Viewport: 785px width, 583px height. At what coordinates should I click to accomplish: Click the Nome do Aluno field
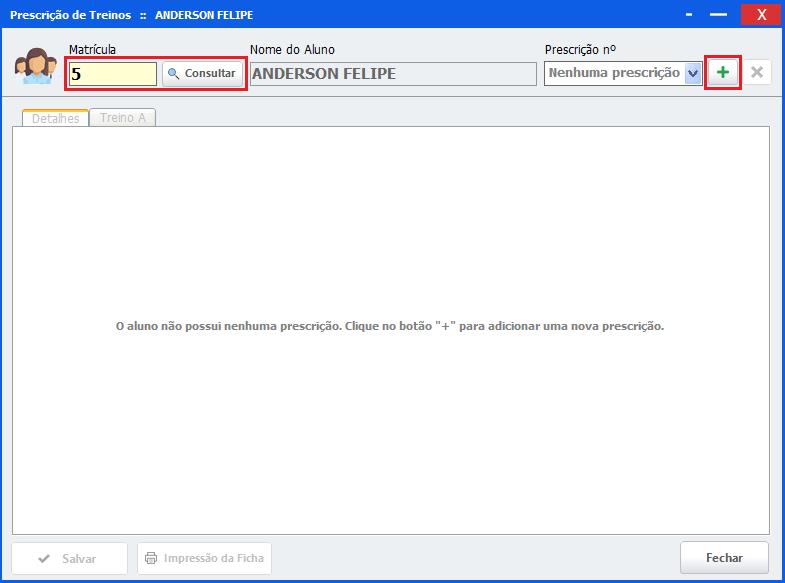(x=393, y=74)
